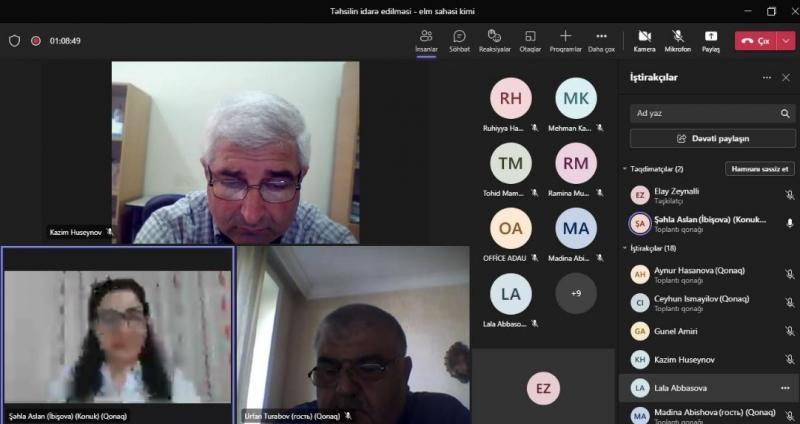Select Kazim Huseynov video feed
Viewport: 800px width, 424px height.
235,153
